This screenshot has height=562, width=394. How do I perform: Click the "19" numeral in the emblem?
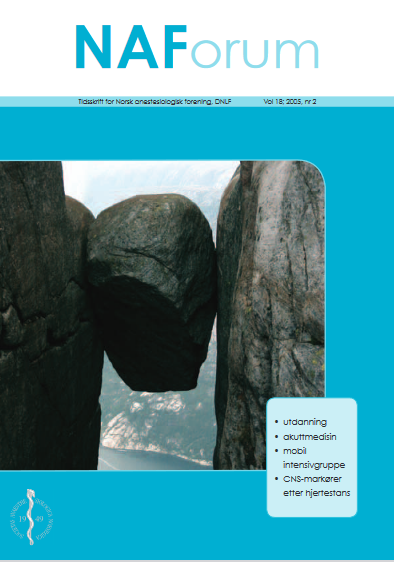tap(23, 518)
